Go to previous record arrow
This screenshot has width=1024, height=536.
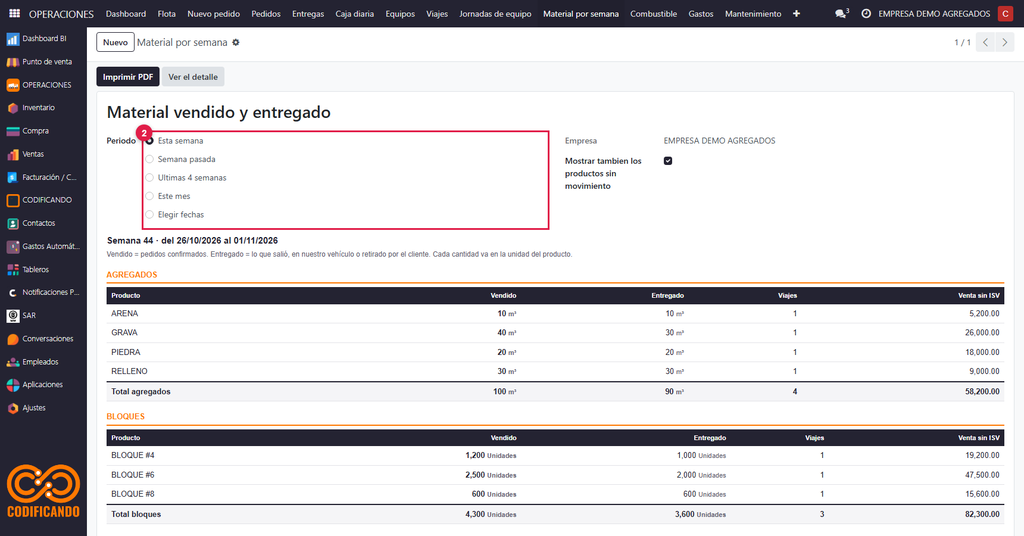985,42
